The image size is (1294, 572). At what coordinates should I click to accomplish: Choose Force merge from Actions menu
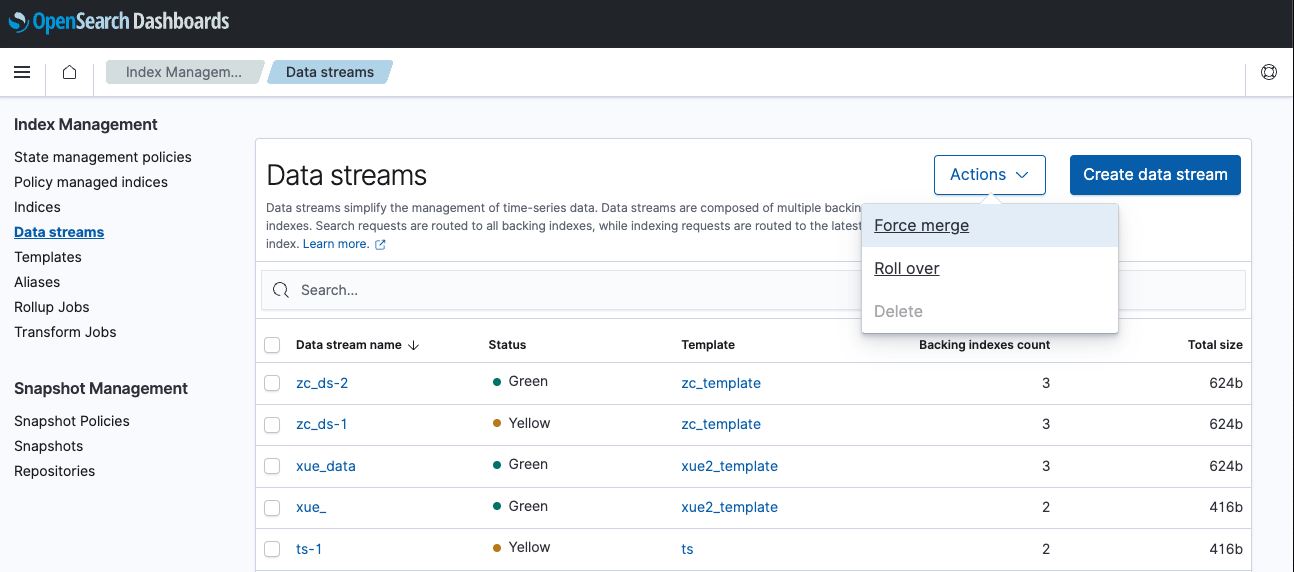[x=921, y=226]
